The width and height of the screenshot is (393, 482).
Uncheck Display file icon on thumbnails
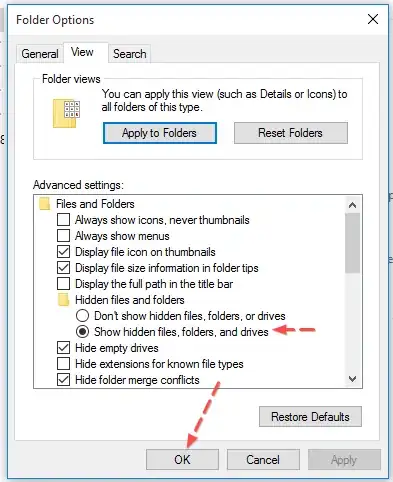point(63,252)
